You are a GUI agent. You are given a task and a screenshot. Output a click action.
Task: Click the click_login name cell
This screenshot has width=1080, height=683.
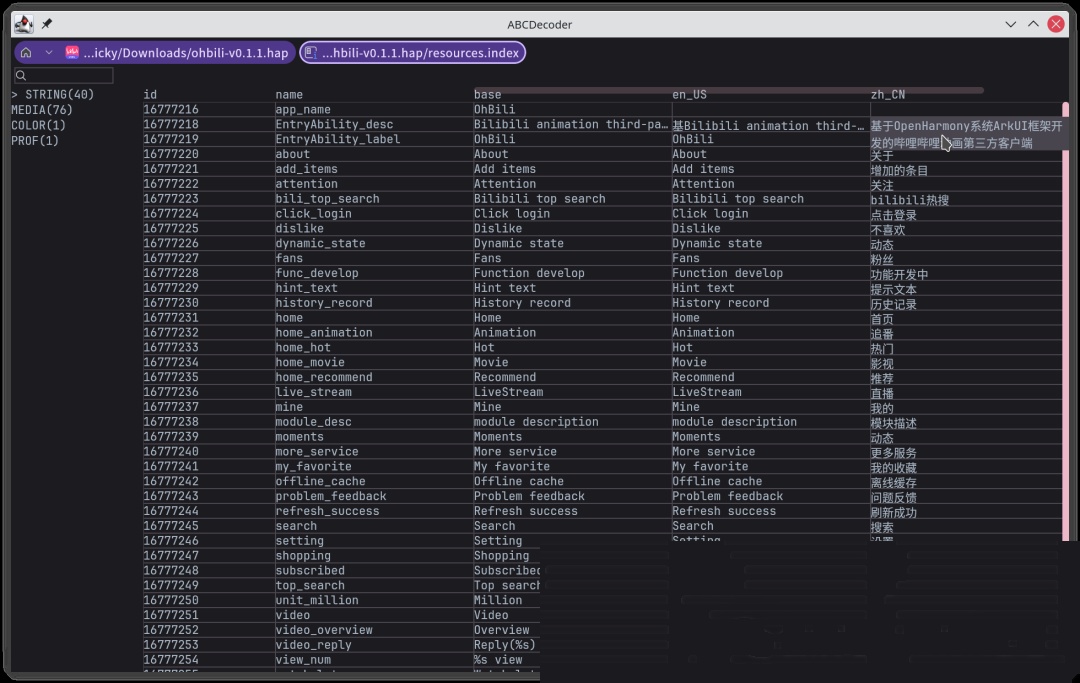coord(313,213)
